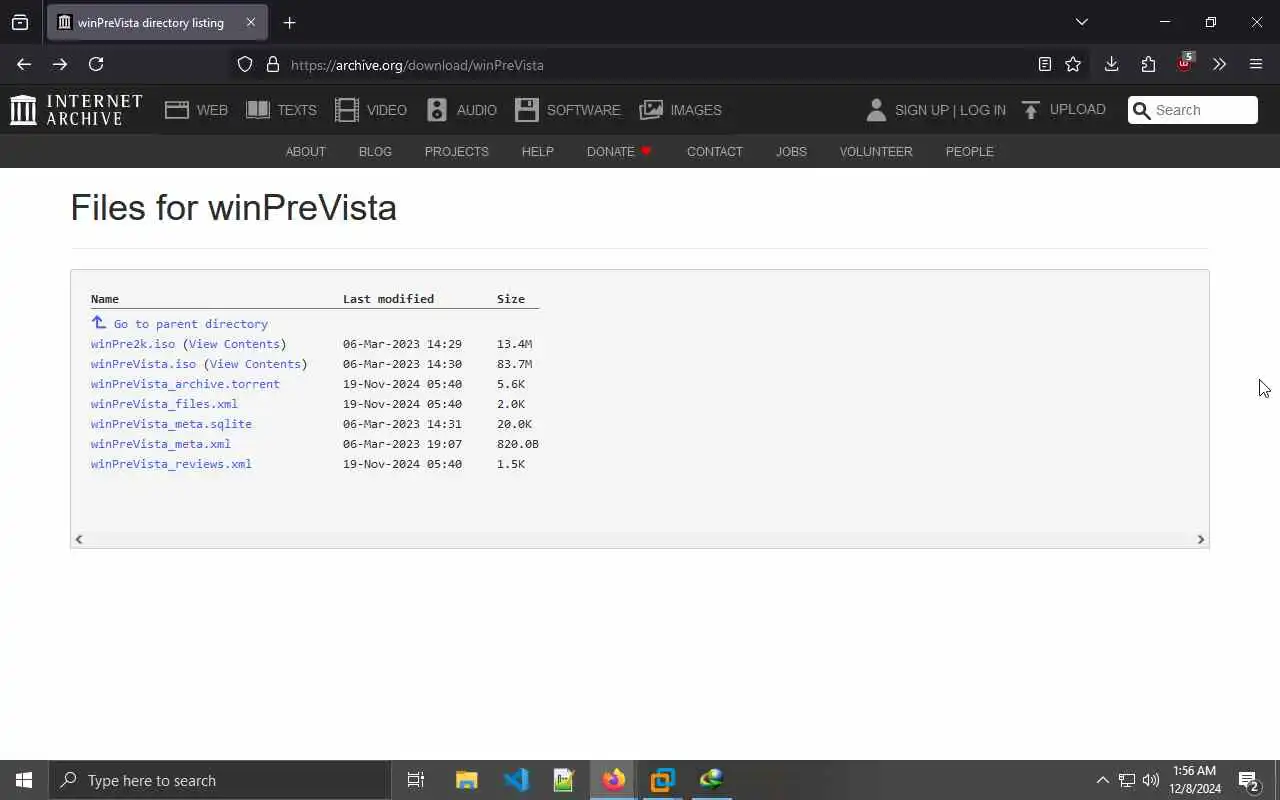Click listing scrollbar right arrow

coord(1201,539)
